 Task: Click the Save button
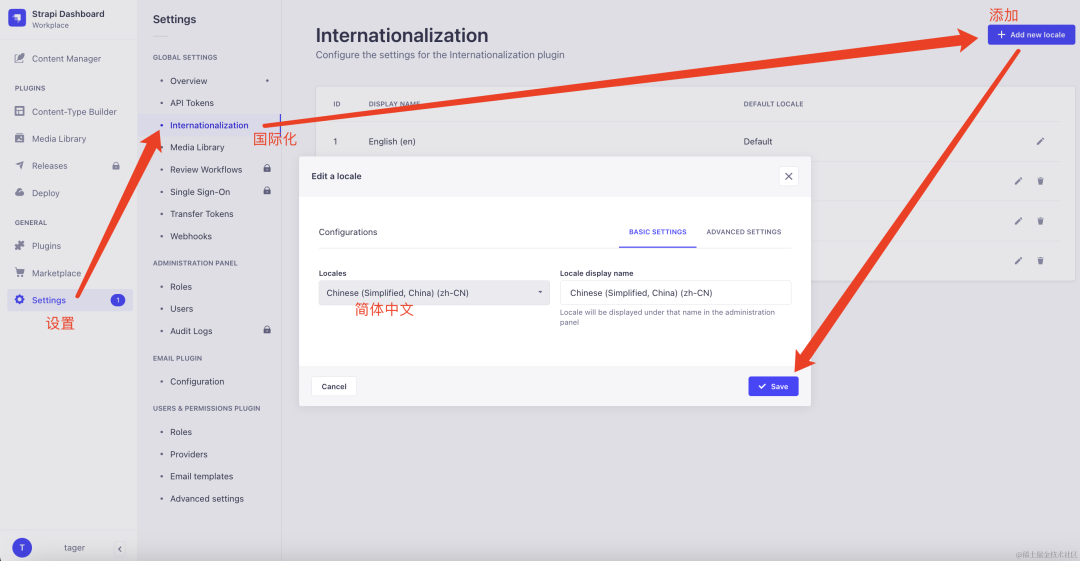(x=773, y=387)
